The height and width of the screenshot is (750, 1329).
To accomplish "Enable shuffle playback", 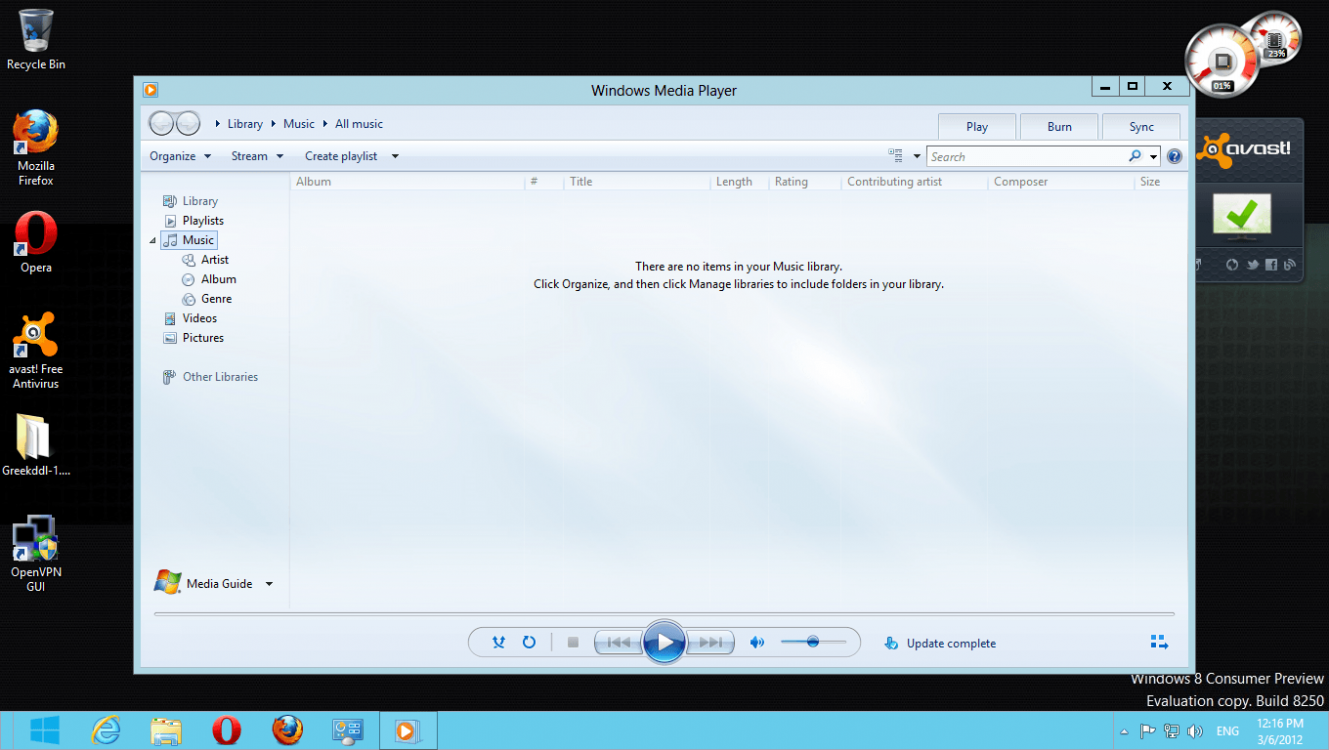I will pos(499,642).
